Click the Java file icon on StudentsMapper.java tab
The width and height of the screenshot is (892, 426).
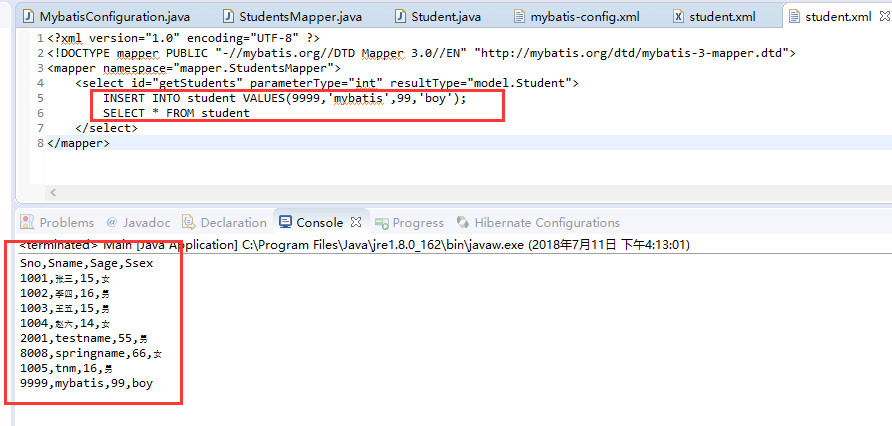pos(229,17)
